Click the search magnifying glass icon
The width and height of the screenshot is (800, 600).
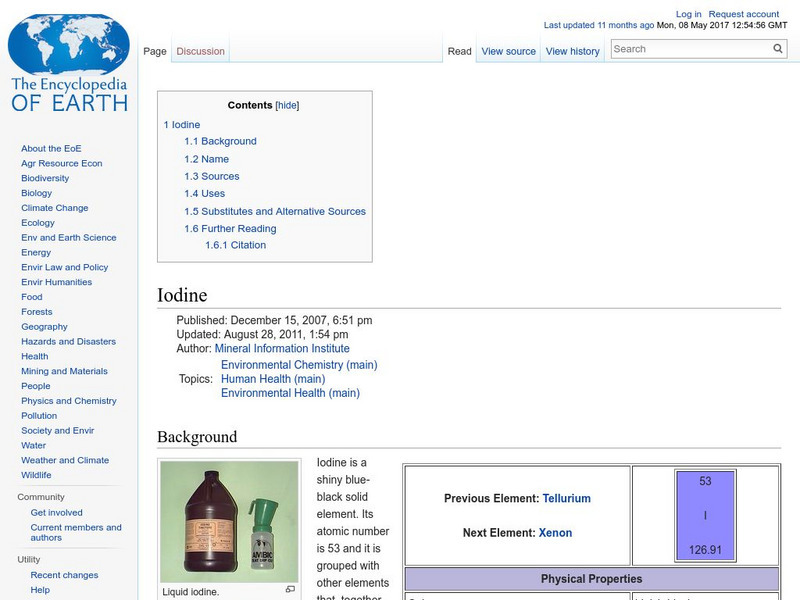[x=778, y=47]
